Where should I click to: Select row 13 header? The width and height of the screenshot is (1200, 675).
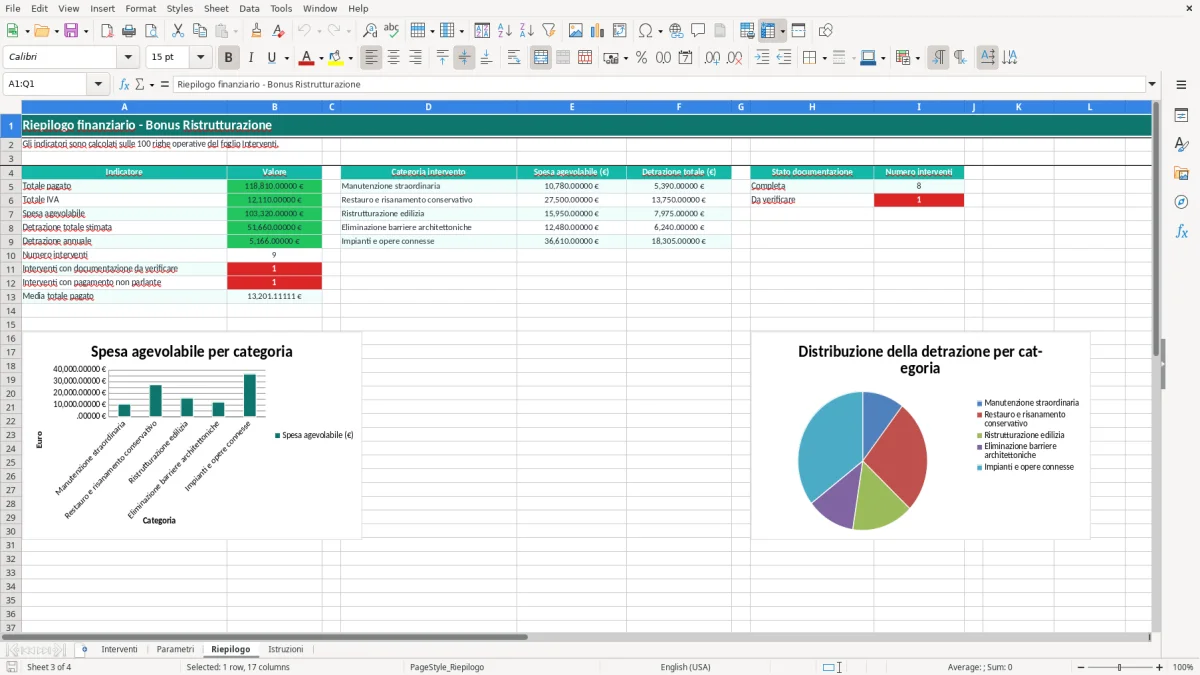(11, 296)
